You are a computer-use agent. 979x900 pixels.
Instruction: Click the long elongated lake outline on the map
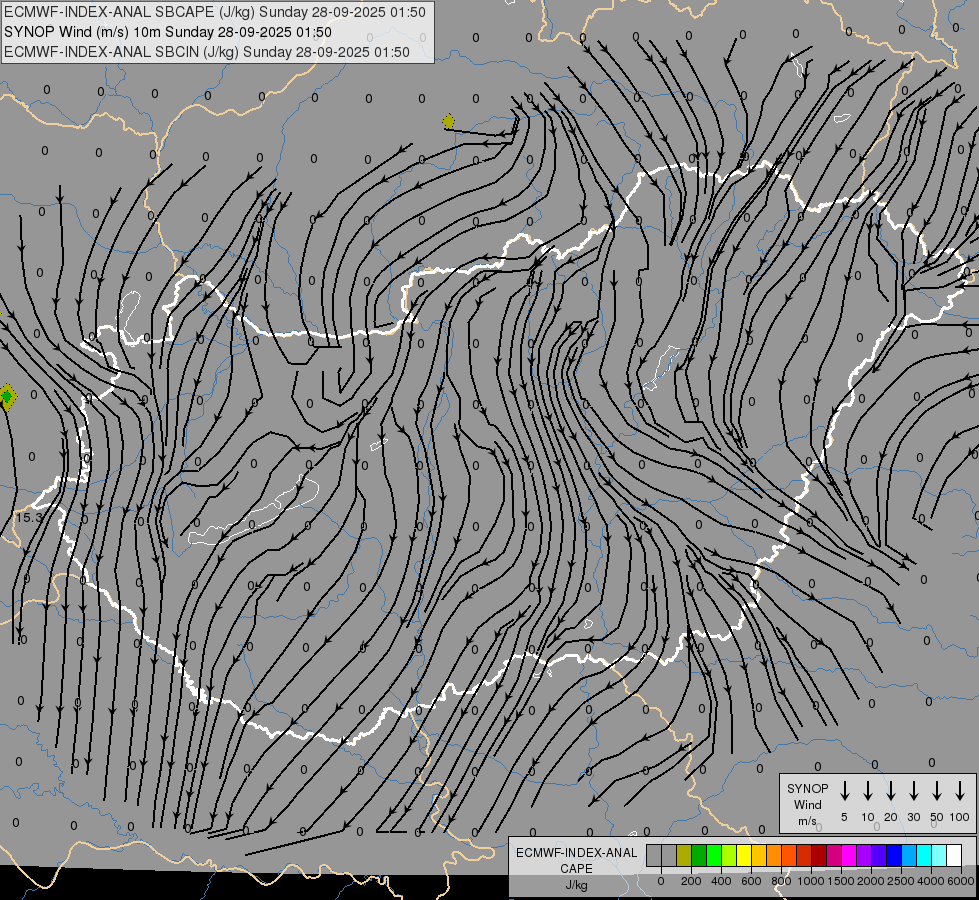[253, 512]
